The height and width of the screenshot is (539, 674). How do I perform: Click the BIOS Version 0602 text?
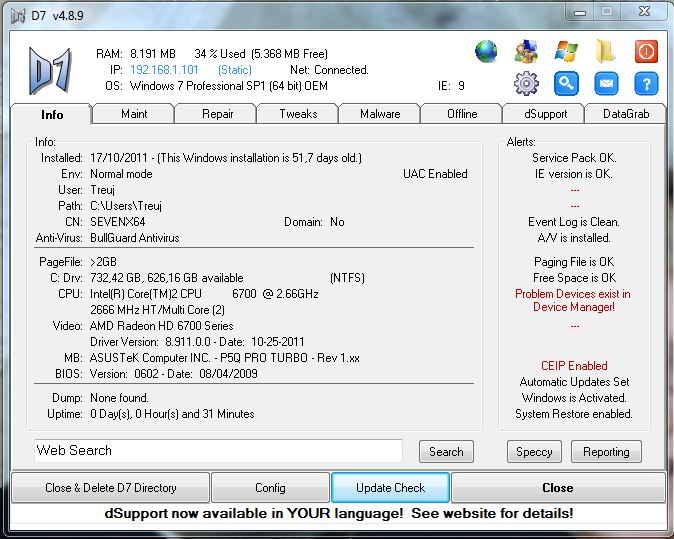click(x=174, y=374)
